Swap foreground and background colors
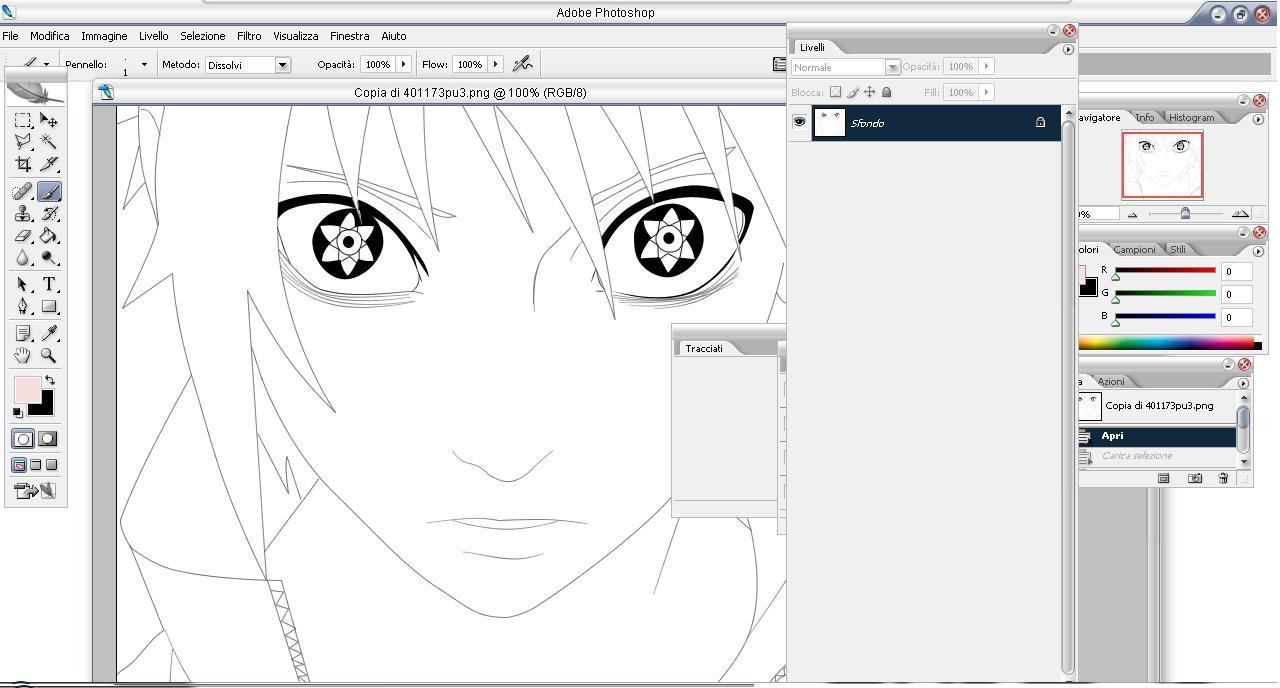This screenshot has width=1280, height=688. 49,381
